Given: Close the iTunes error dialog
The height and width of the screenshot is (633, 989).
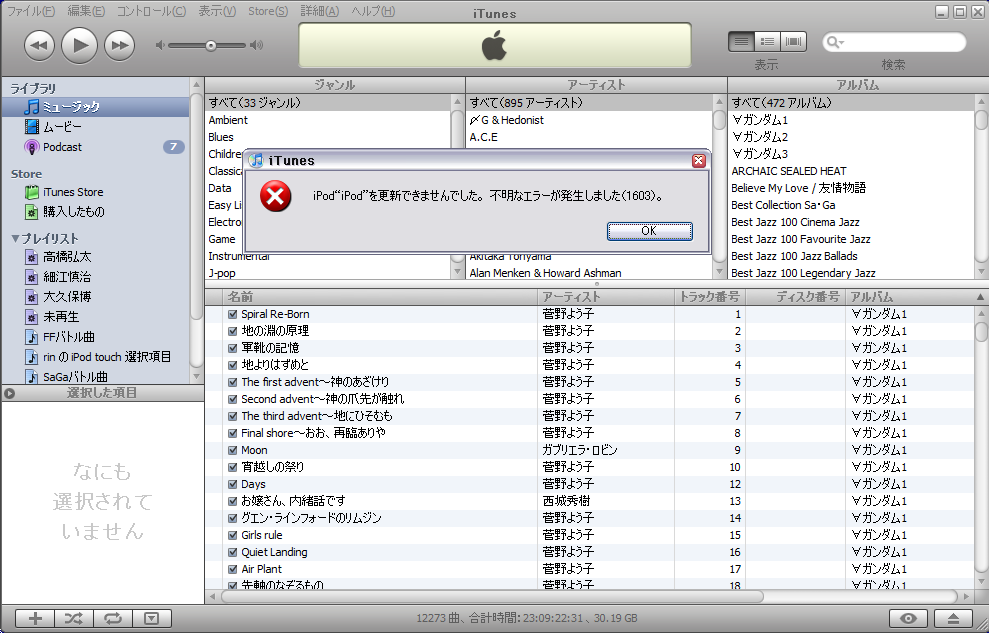Looking at the screenshot, I should click(x=698, y=161).
